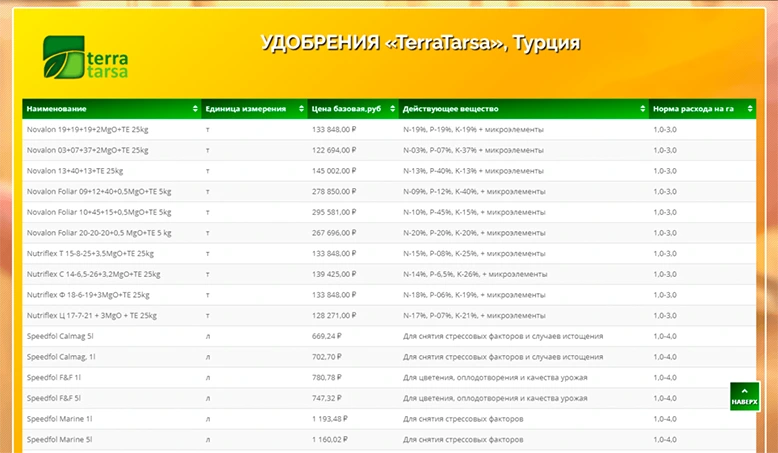Click N-09%, P-12%, K-40% composition cell

pyautogui.click(x=474, y=192)
